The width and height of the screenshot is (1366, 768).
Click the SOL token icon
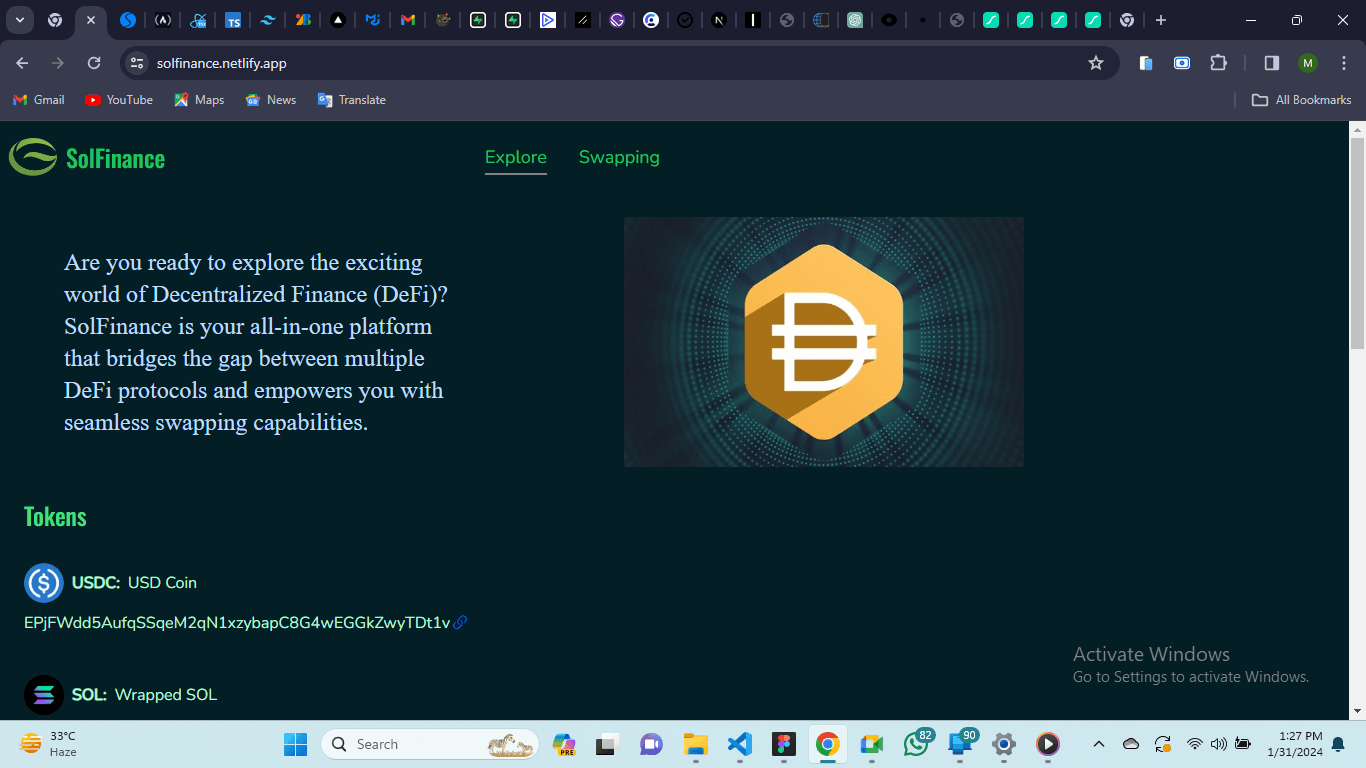44,695
